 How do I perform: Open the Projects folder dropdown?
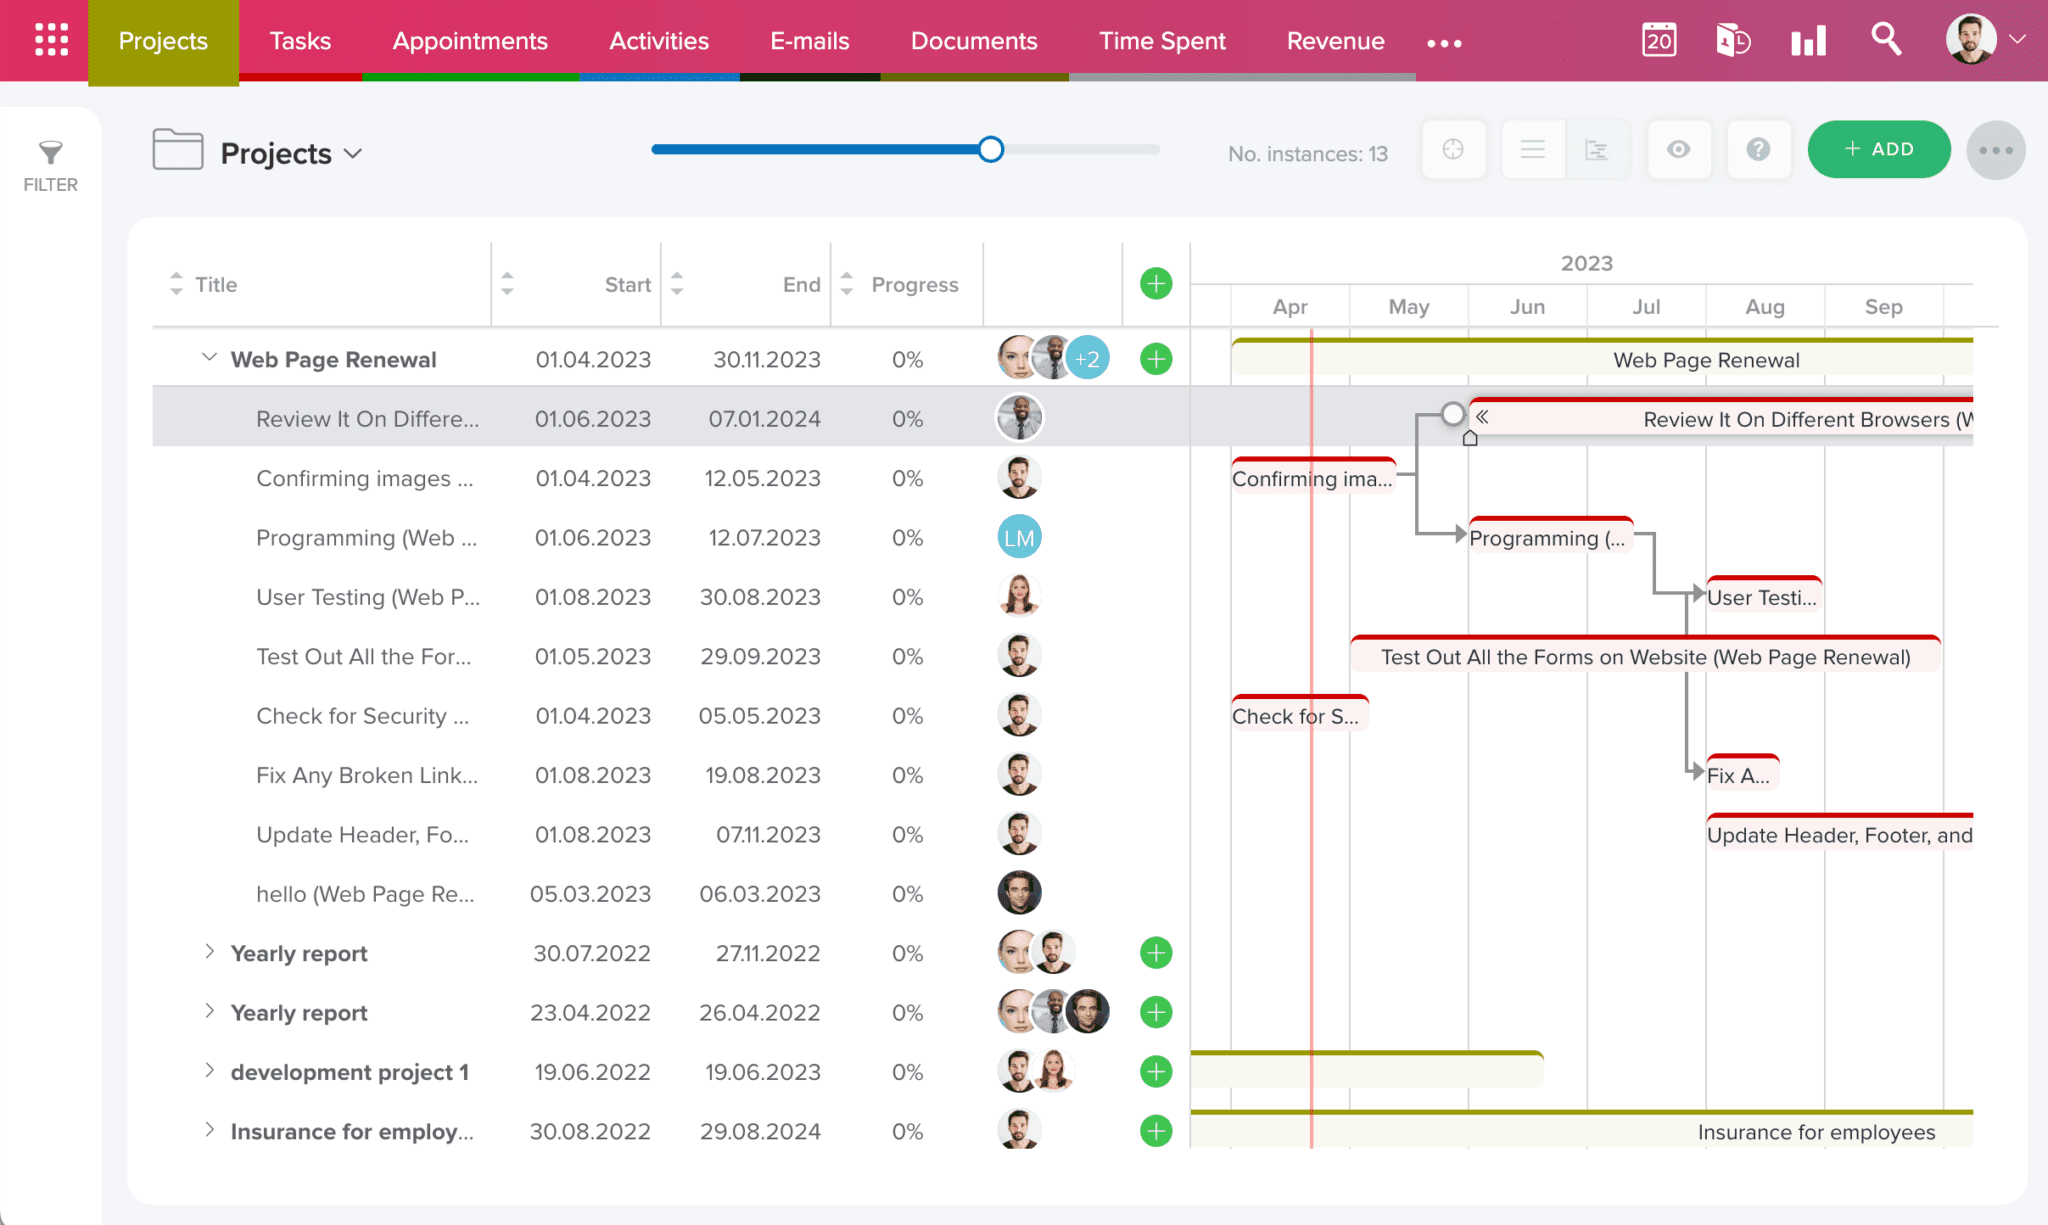354,153
